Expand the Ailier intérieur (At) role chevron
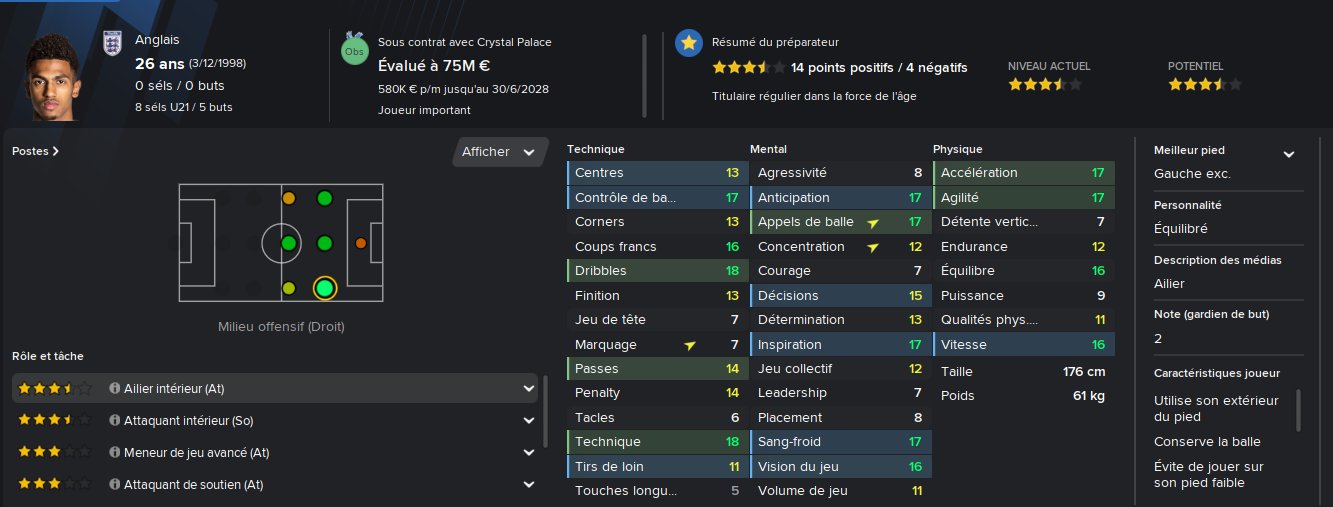 point(528,388)
